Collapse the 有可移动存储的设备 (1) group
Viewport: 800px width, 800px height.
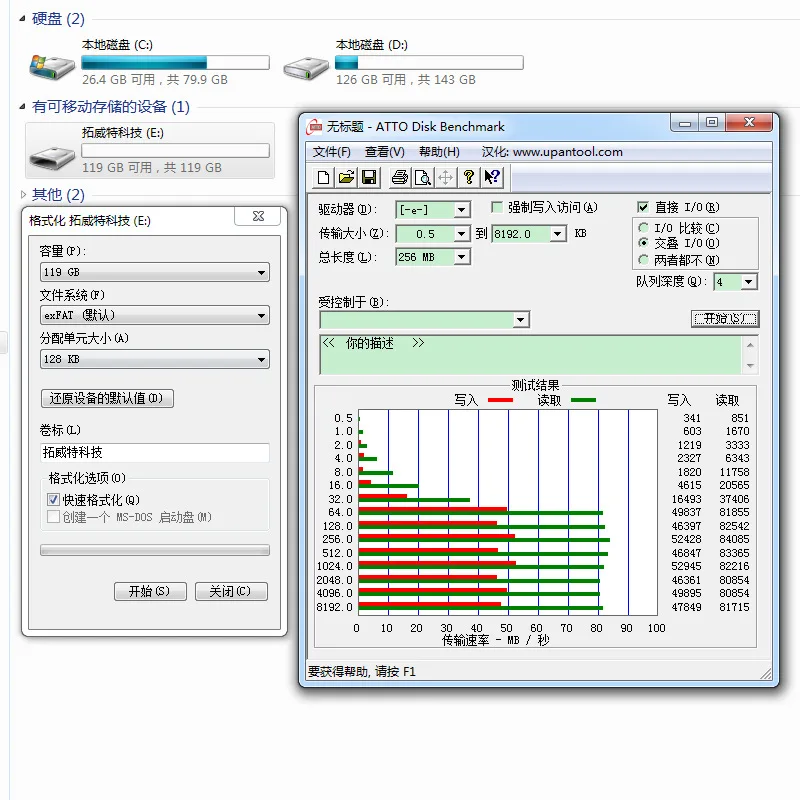coord(22,107)
